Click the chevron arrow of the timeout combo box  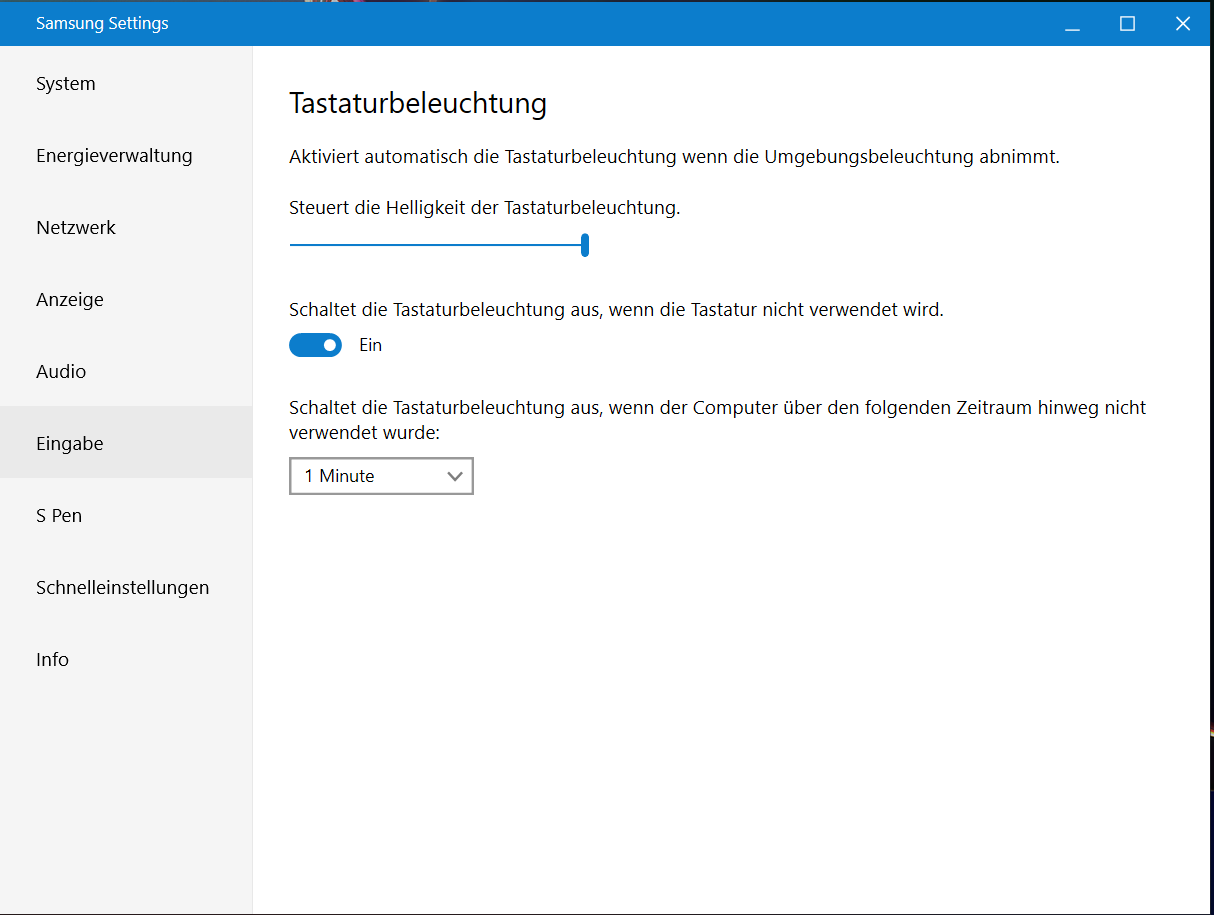pyautogui.click(x=455, y=476)
